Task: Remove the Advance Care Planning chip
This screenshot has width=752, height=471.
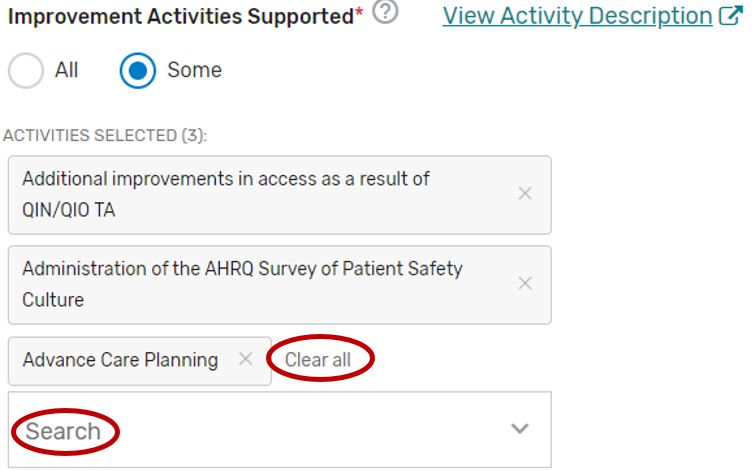Action: pyautogui.click(x=246, y=360)
